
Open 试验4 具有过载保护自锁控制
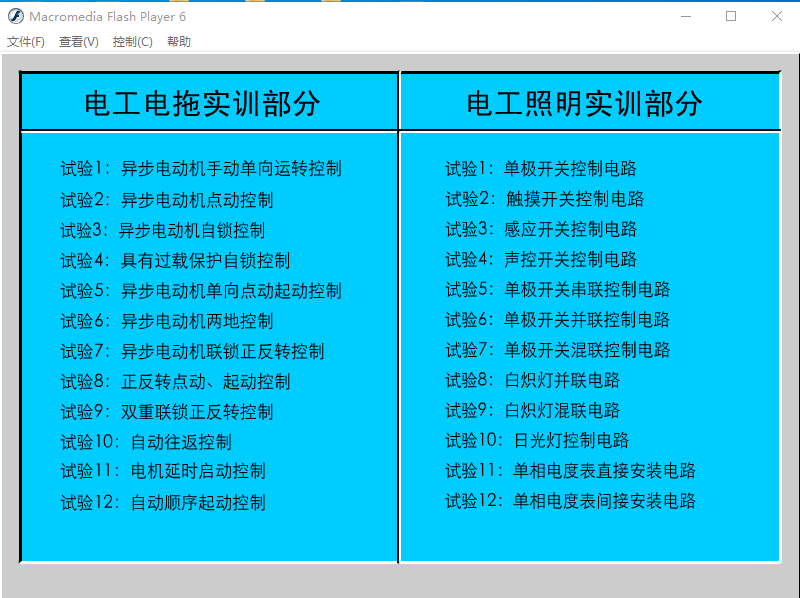[176, 261]
